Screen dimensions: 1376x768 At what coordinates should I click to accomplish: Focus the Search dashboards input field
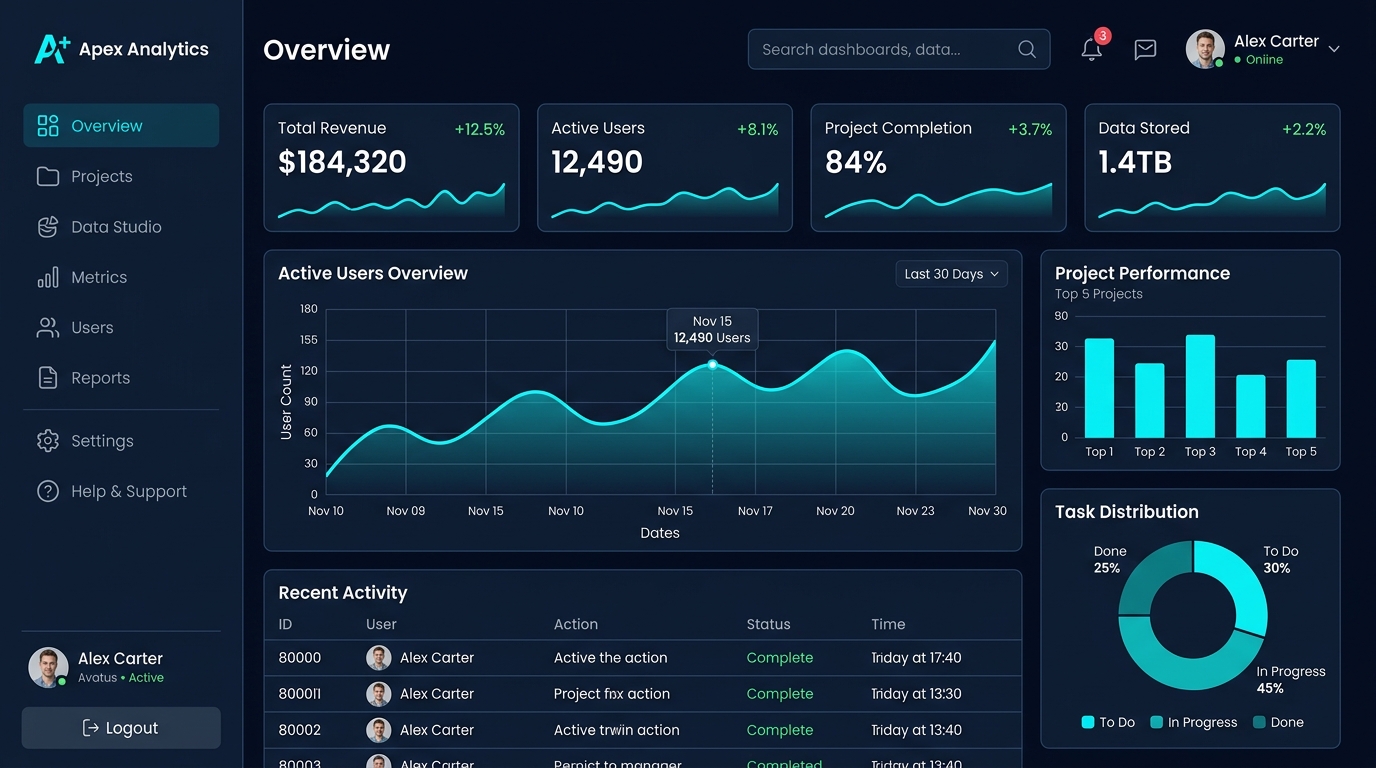click(x=899, y=49)
